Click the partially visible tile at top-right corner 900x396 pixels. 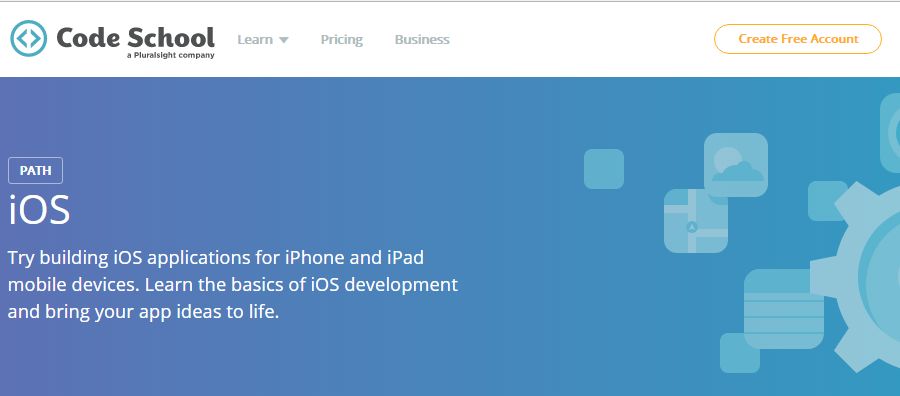890,133
